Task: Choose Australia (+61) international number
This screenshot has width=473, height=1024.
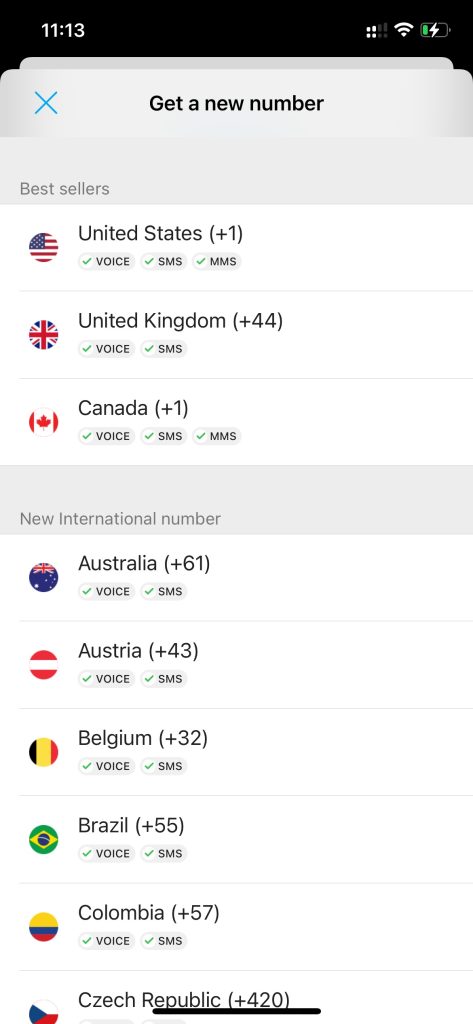Action: coord(236,578)
